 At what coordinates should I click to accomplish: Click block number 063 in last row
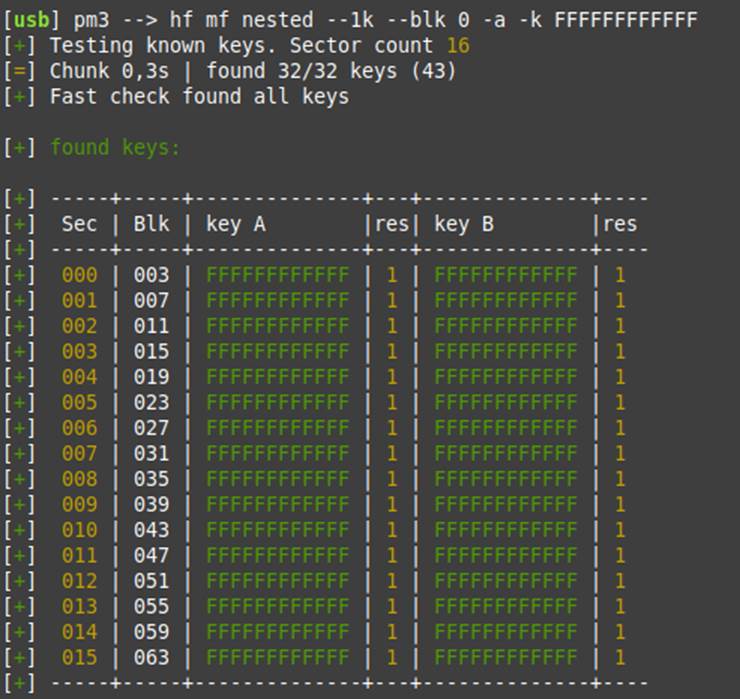151,657
